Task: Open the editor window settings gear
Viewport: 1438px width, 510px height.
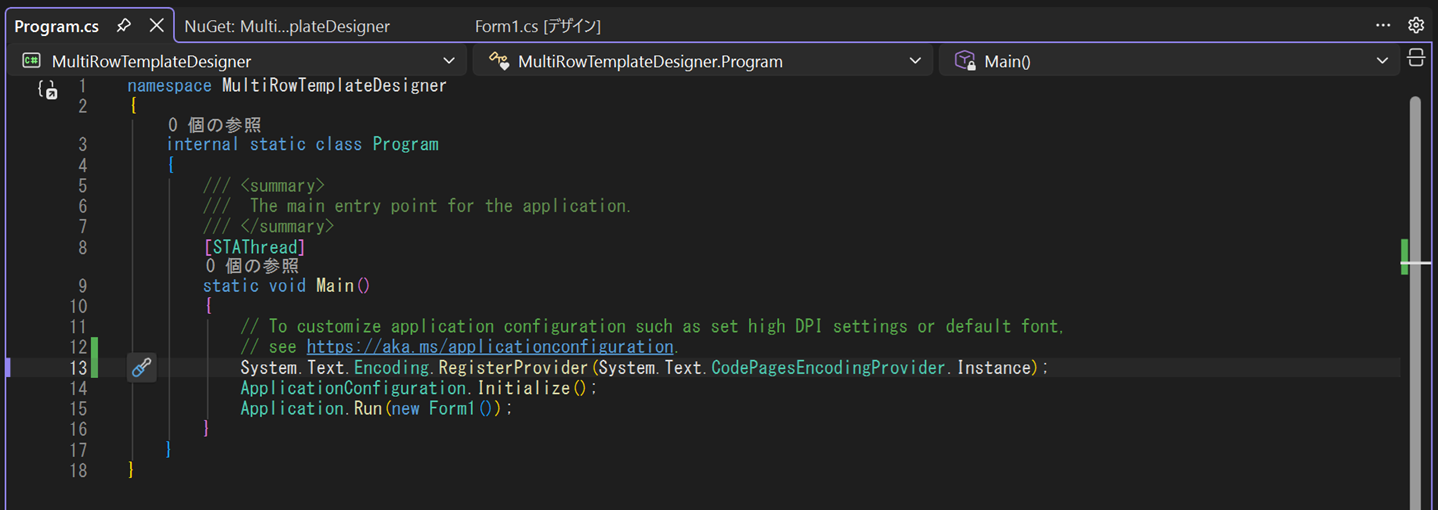Action: 1416,25
